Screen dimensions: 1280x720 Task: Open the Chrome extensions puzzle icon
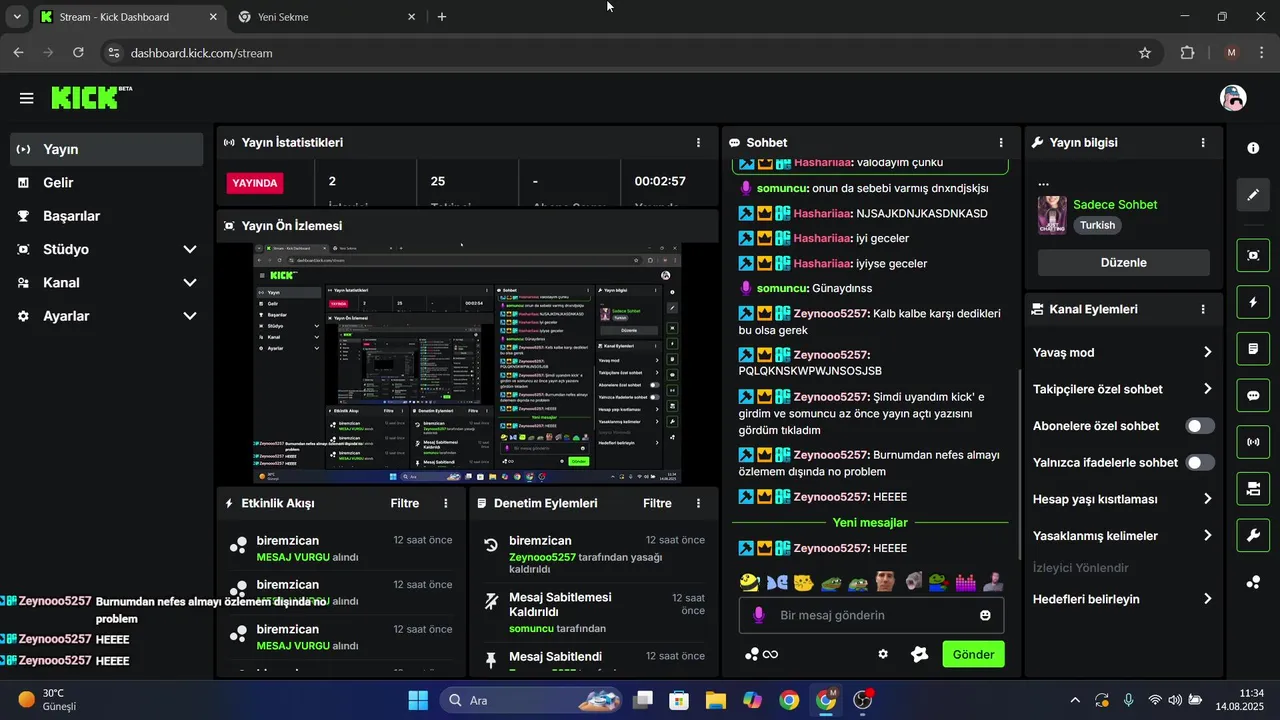1188,53
